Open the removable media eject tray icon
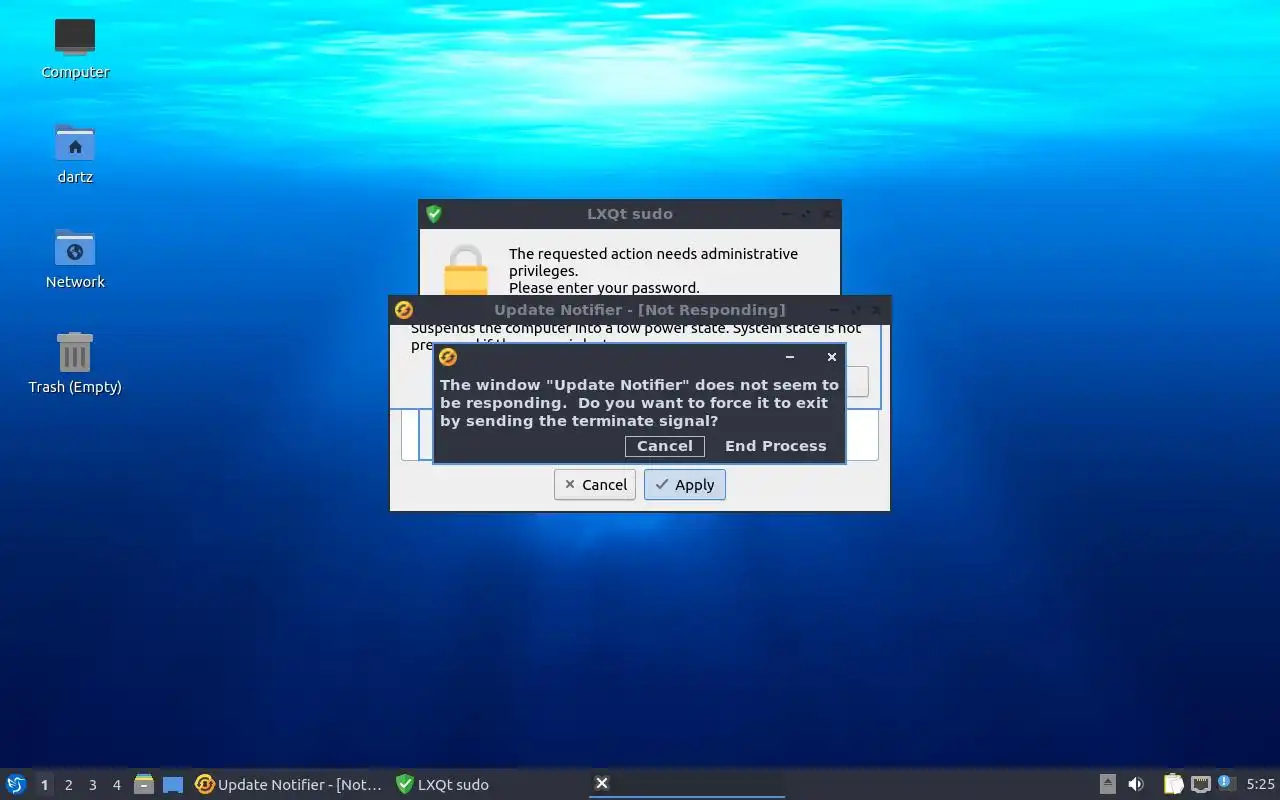The width and height of the screenshot is (1280, 800). click(x=1108, y=785)
